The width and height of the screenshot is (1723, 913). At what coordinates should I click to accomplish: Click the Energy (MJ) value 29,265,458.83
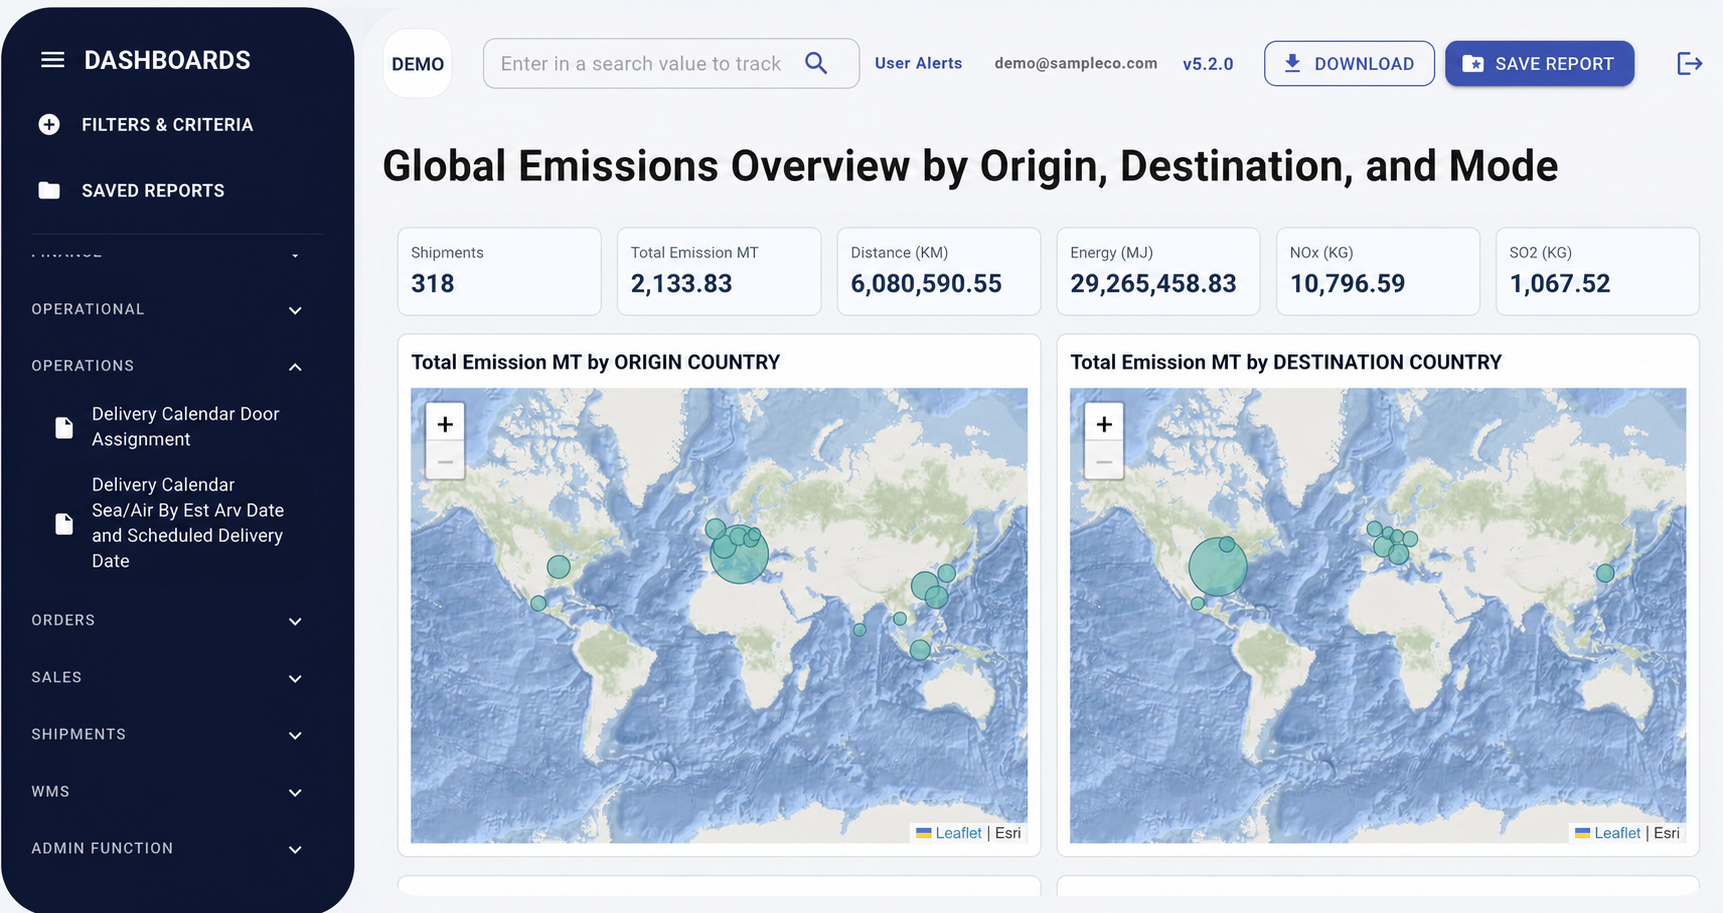click(1153, 284)
